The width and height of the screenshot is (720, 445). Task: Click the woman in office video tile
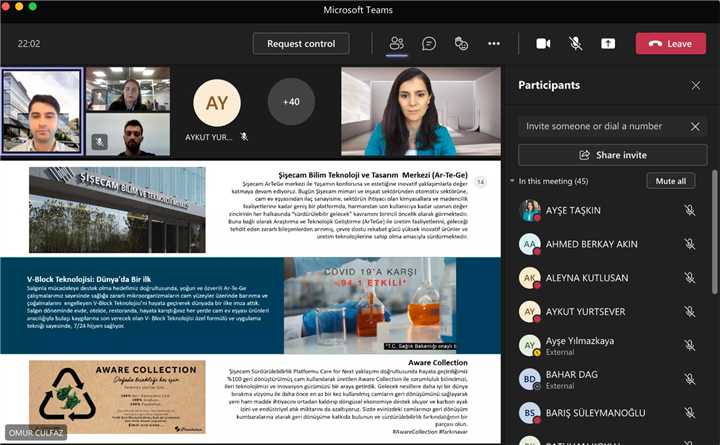pyautogui.click(x=128, y=89)
